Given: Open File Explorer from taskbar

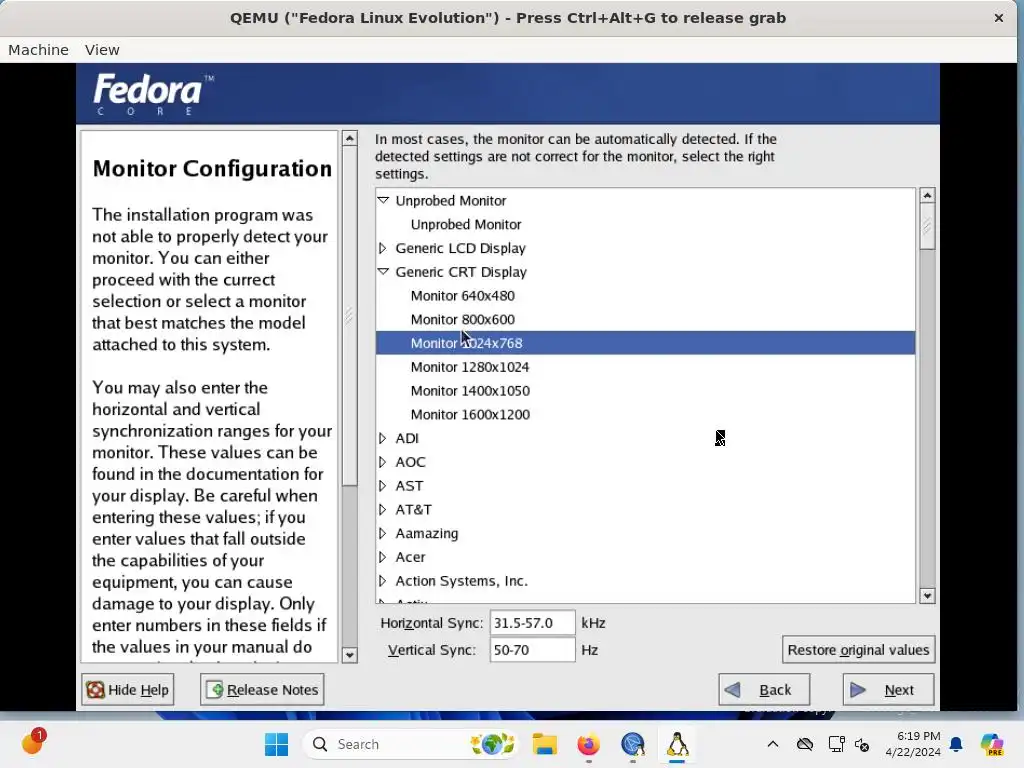Looking at the screenshot, I should point(544,744).
